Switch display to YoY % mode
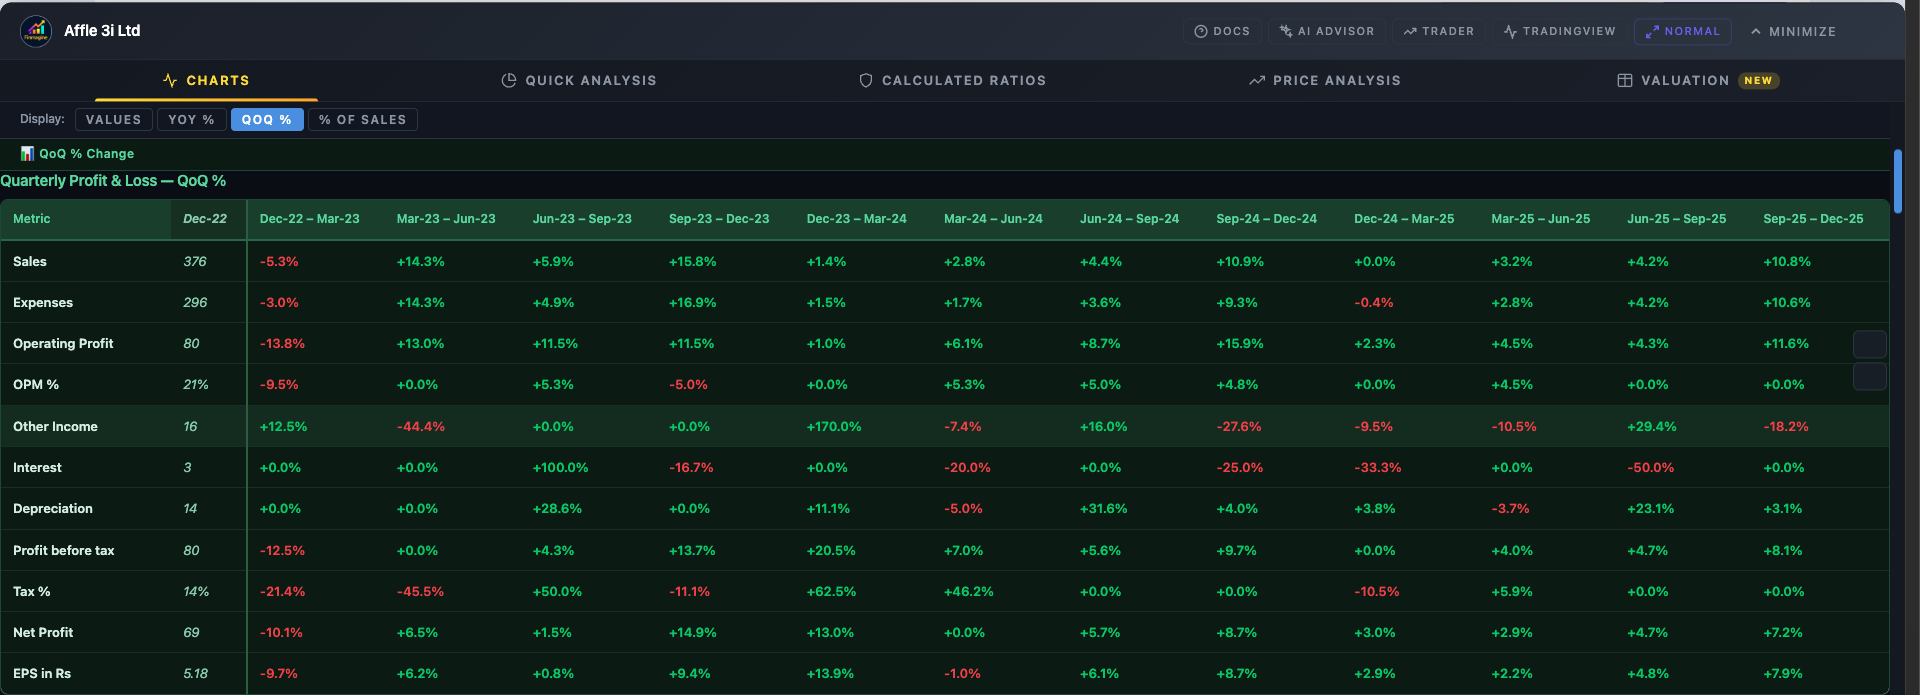Image resolution: width=1920 pixels, height=695 pixels. (191, 120)
